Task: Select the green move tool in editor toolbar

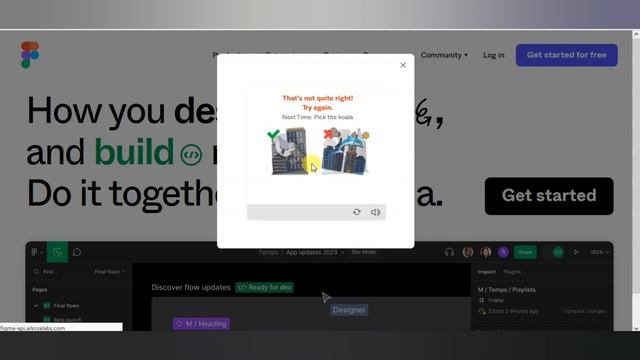Action: tap(57, 252)
